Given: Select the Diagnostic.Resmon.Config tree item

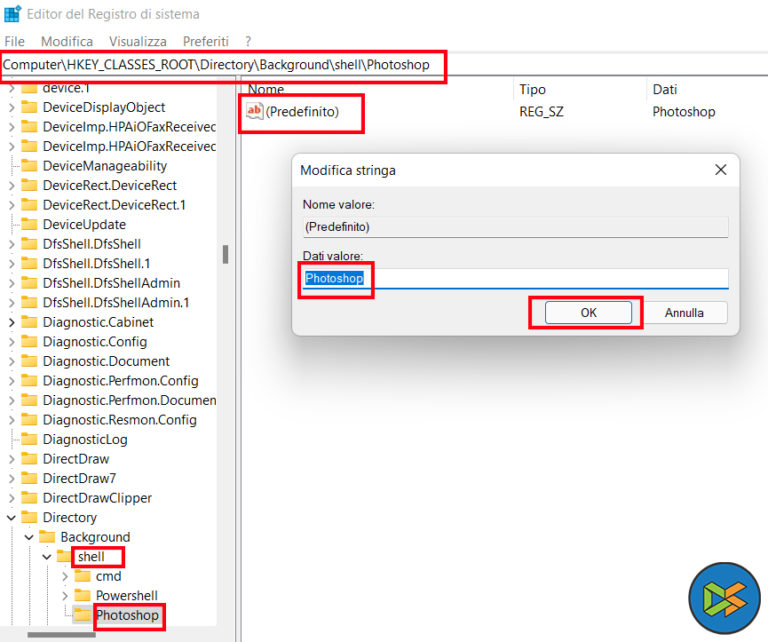Looking at the screenshot, I should click(120, 420).
